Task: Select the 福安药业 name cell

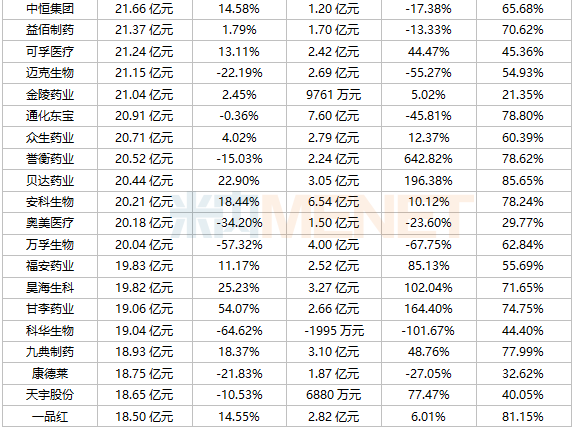Action: pos(50,266)
